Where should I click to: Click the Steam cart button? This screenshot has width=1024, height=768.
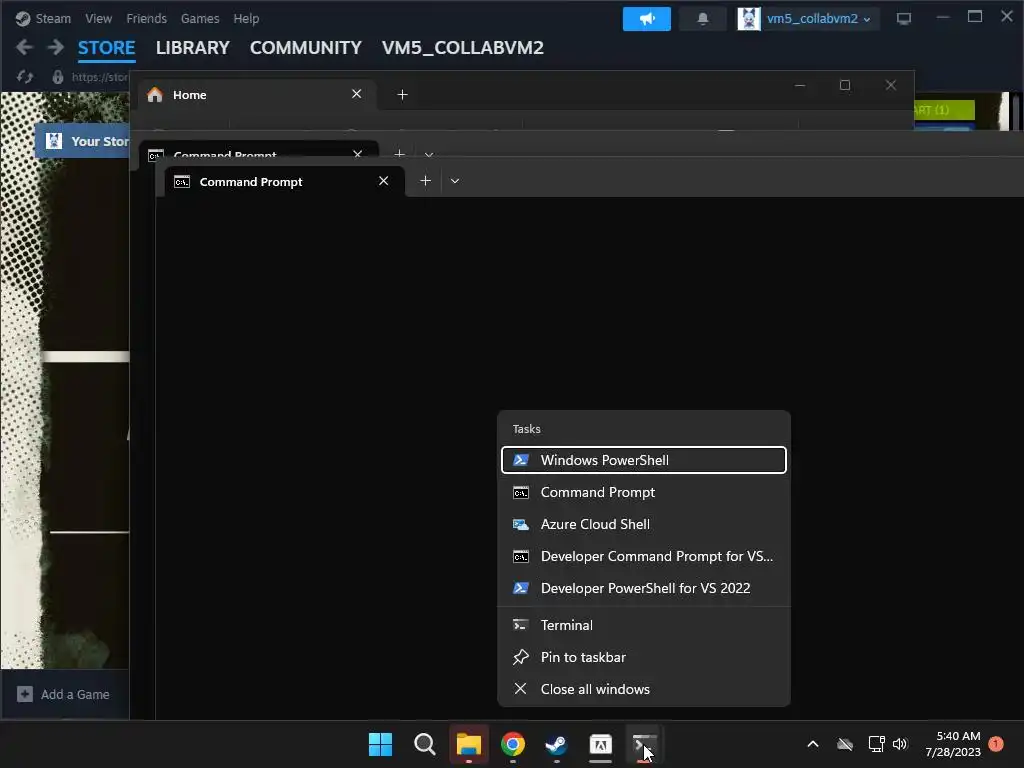943,110
